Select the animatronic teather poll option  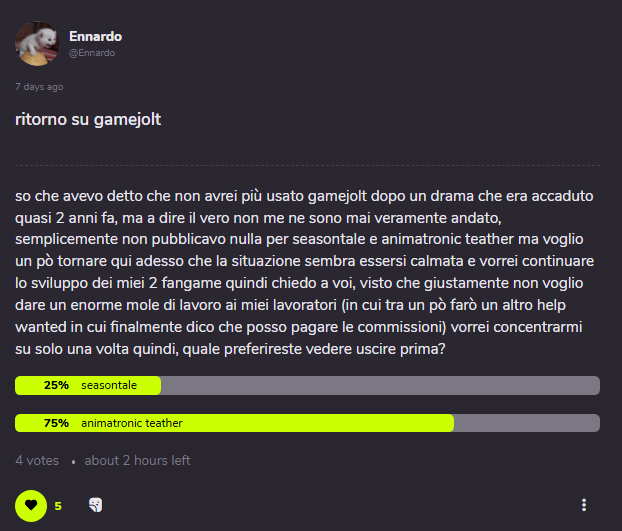(x=307, y=423)
